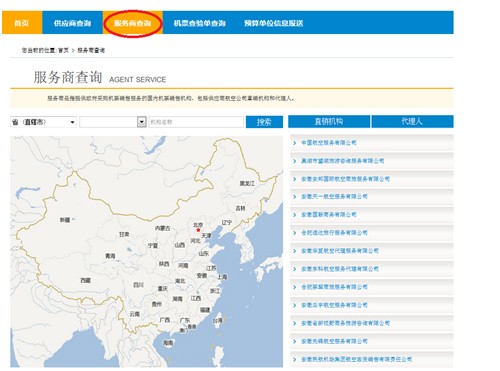Open the 首页 home navigation tab
Image resolution: width=500 pixels, height=371 pixels.
pyautogui.click(x=22, y=23)
